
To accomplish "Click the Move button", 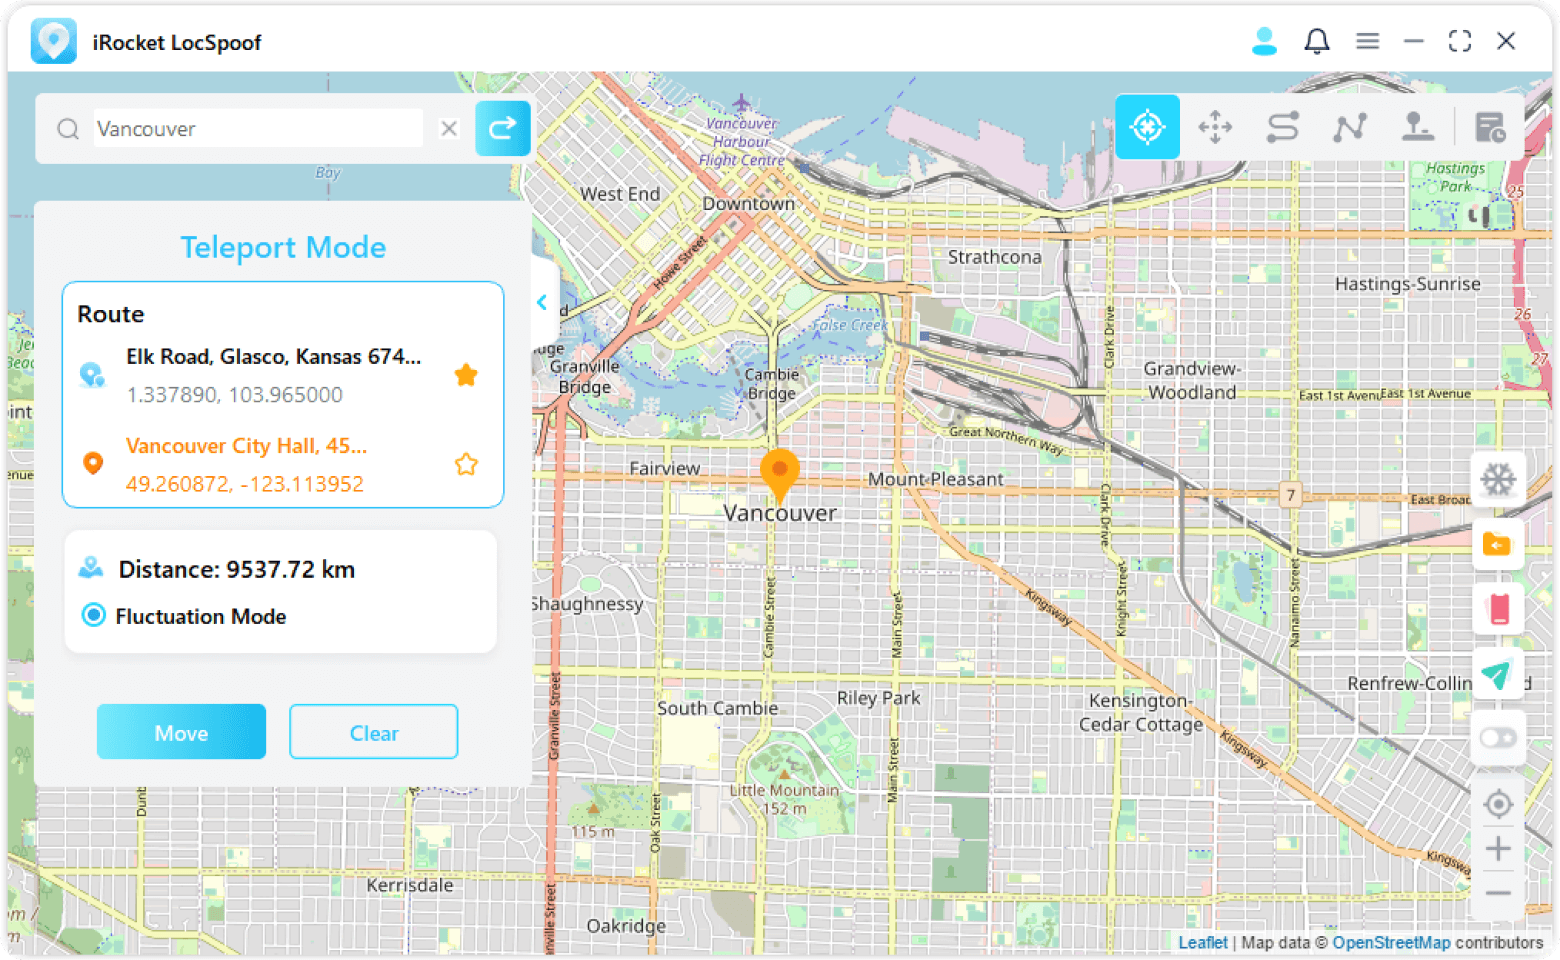I will click(181, 732).
